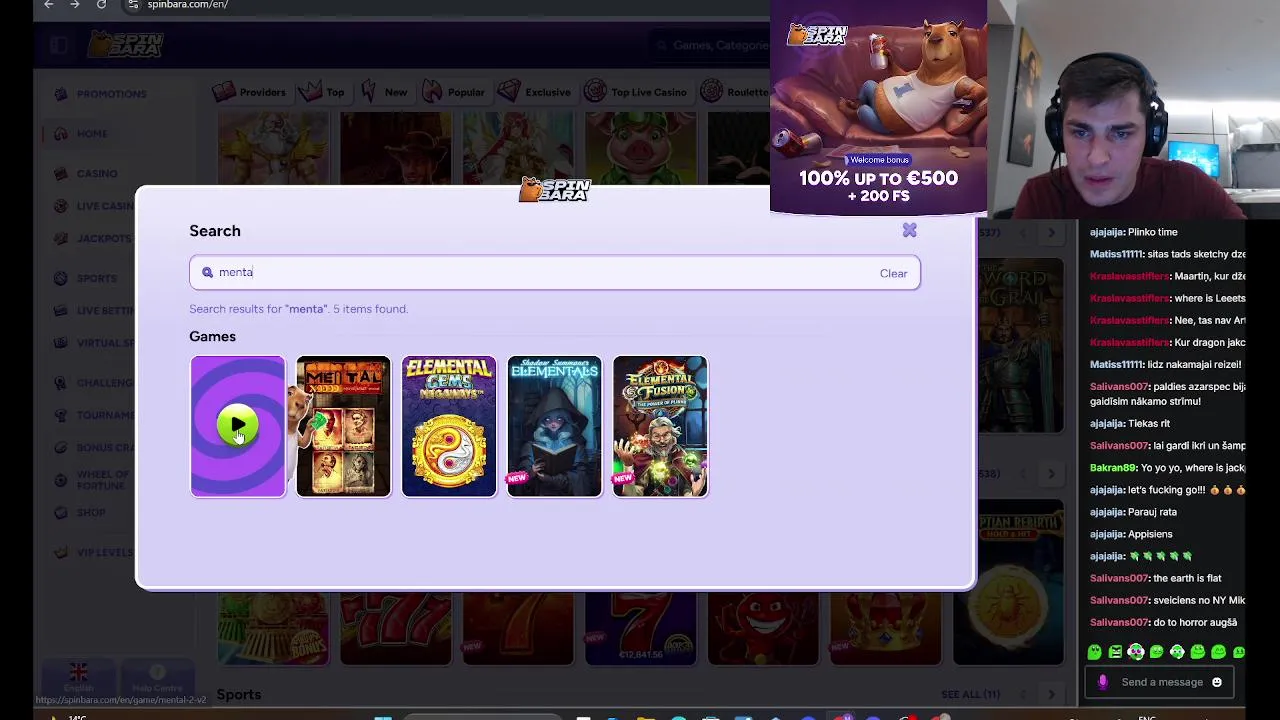Close the search dialog with the X
The image size is (1280, 720).
click(x=909, y=231)
